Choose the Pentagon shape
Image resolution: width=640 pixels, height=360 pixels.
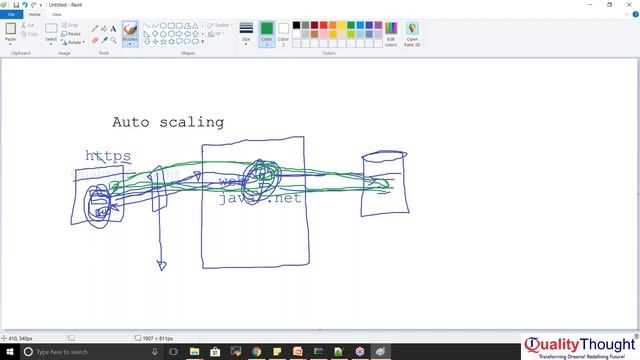pyautogui.click(x=163, y=33)
